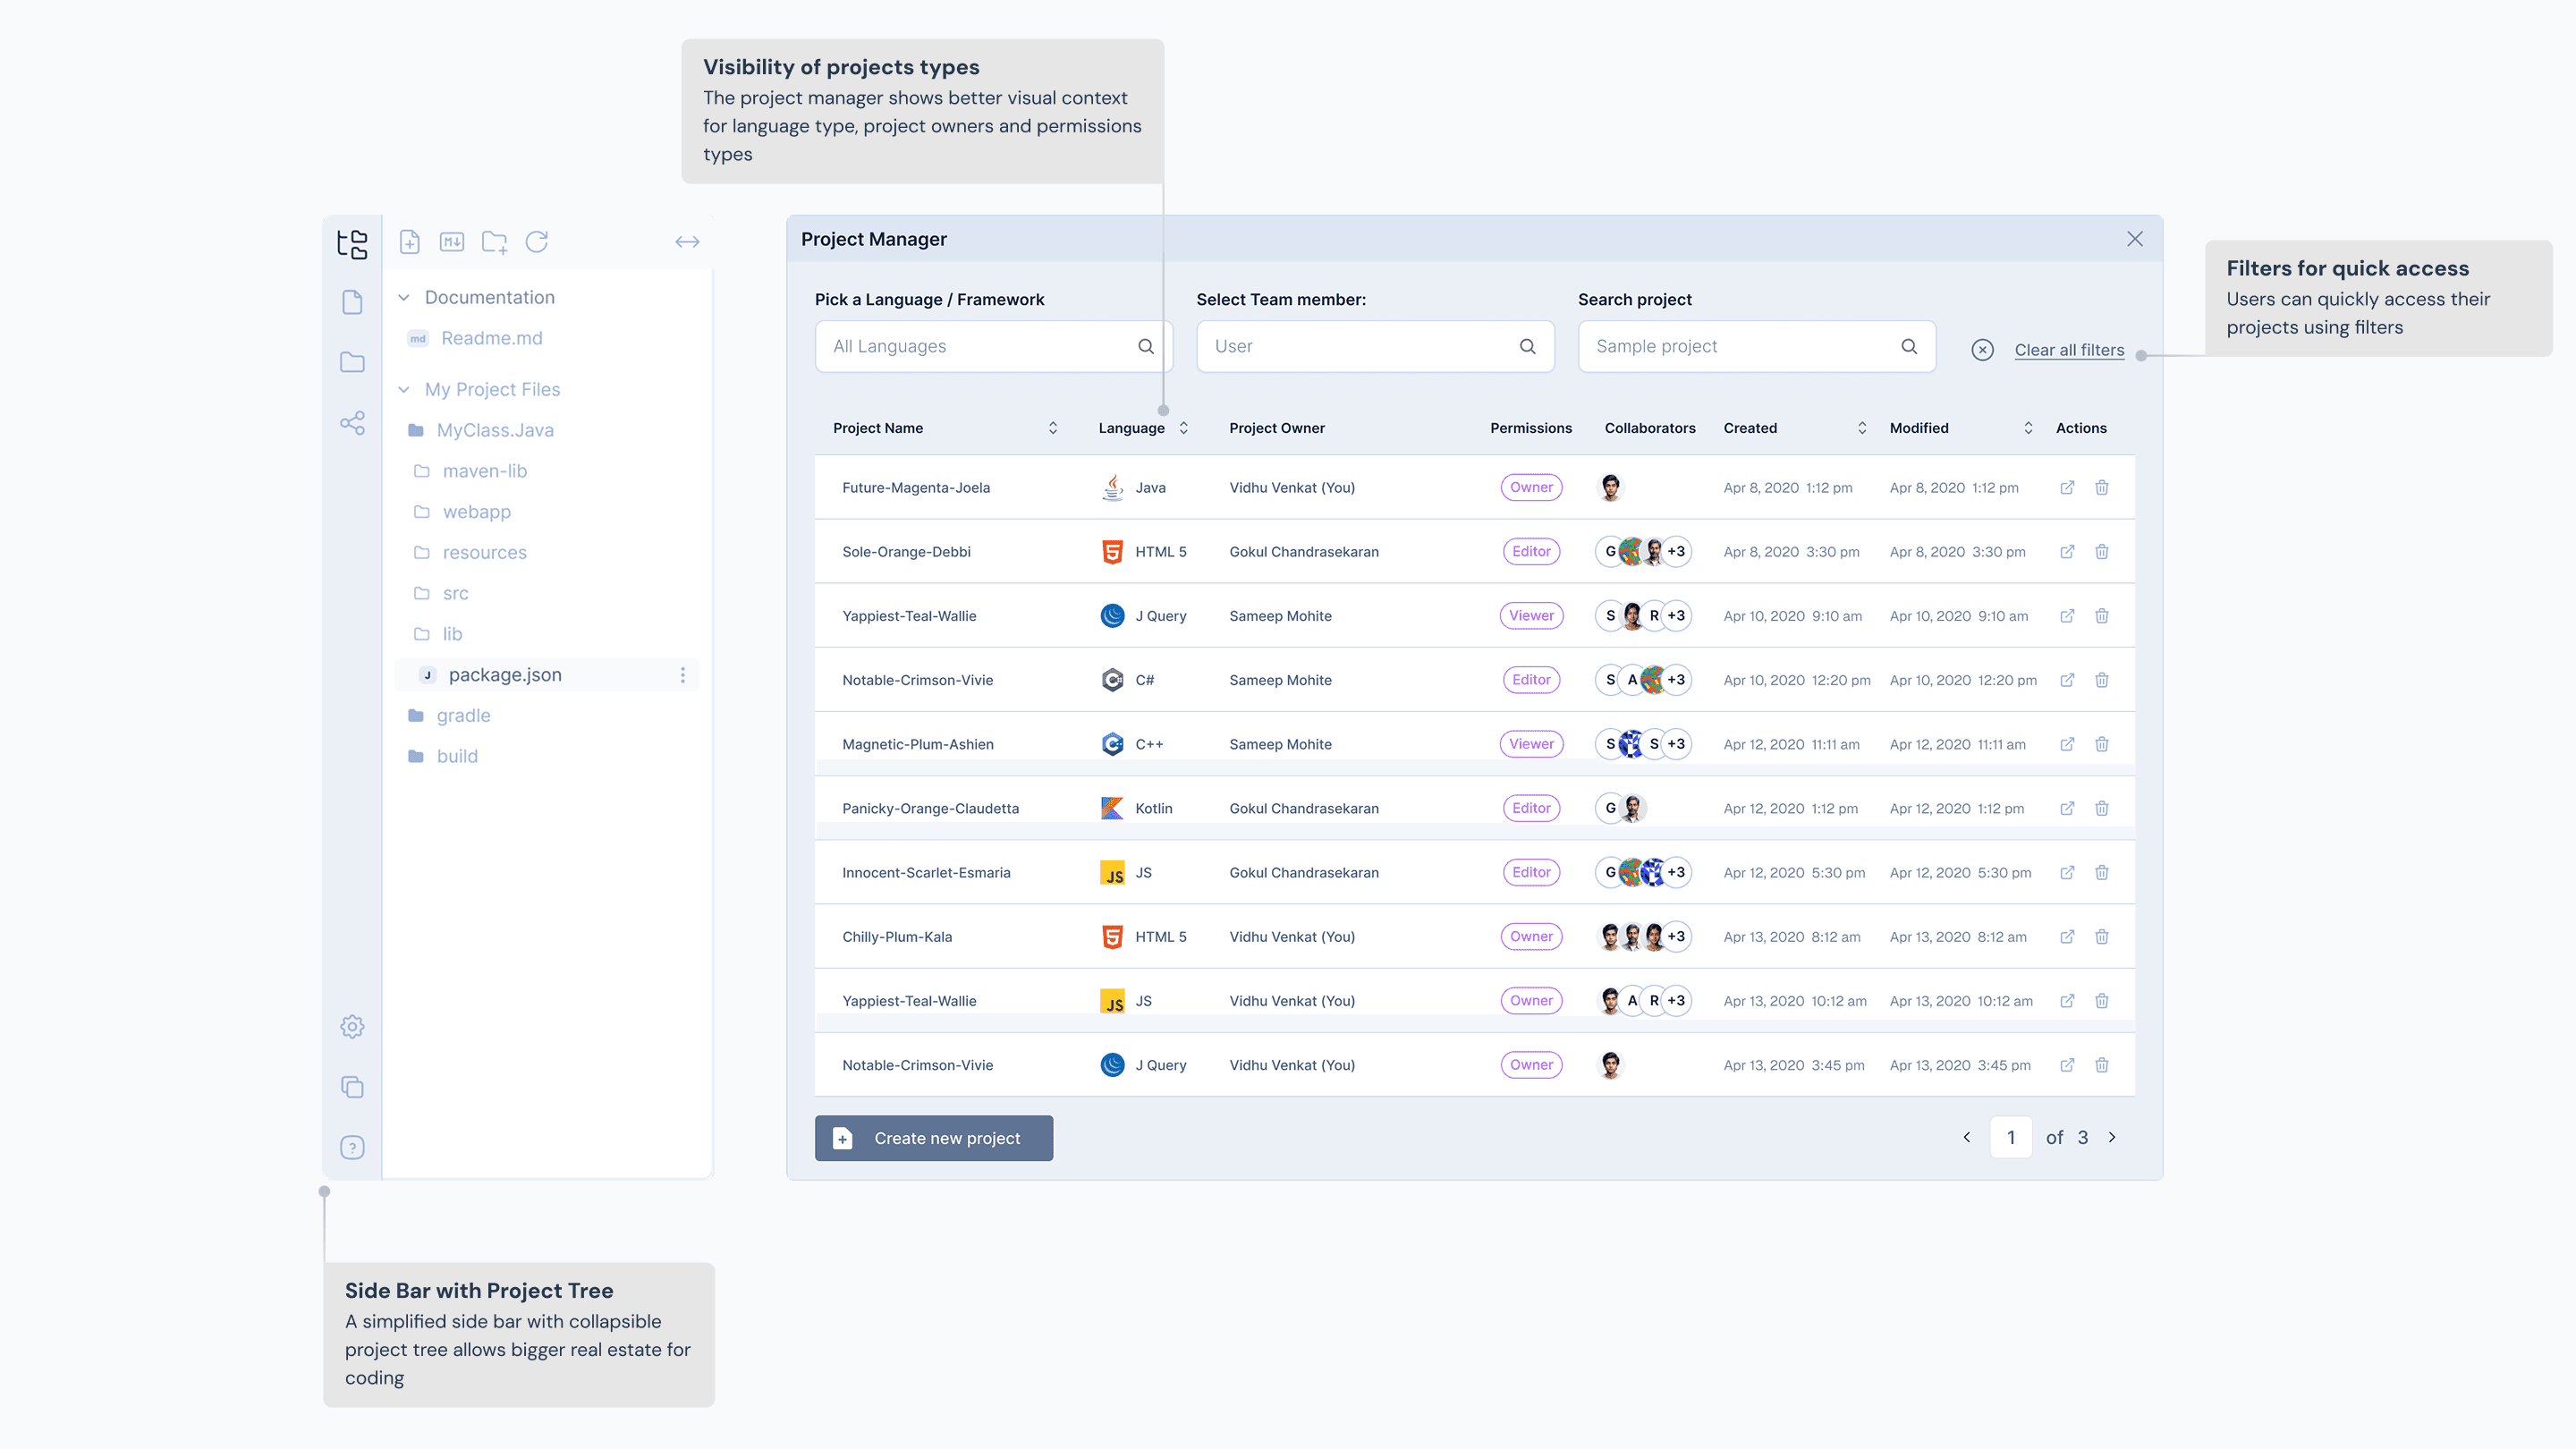This screenshot has height=1449, width=2576.
Task: Open the share icon in the sidebar
Action: tap(352, 423)
